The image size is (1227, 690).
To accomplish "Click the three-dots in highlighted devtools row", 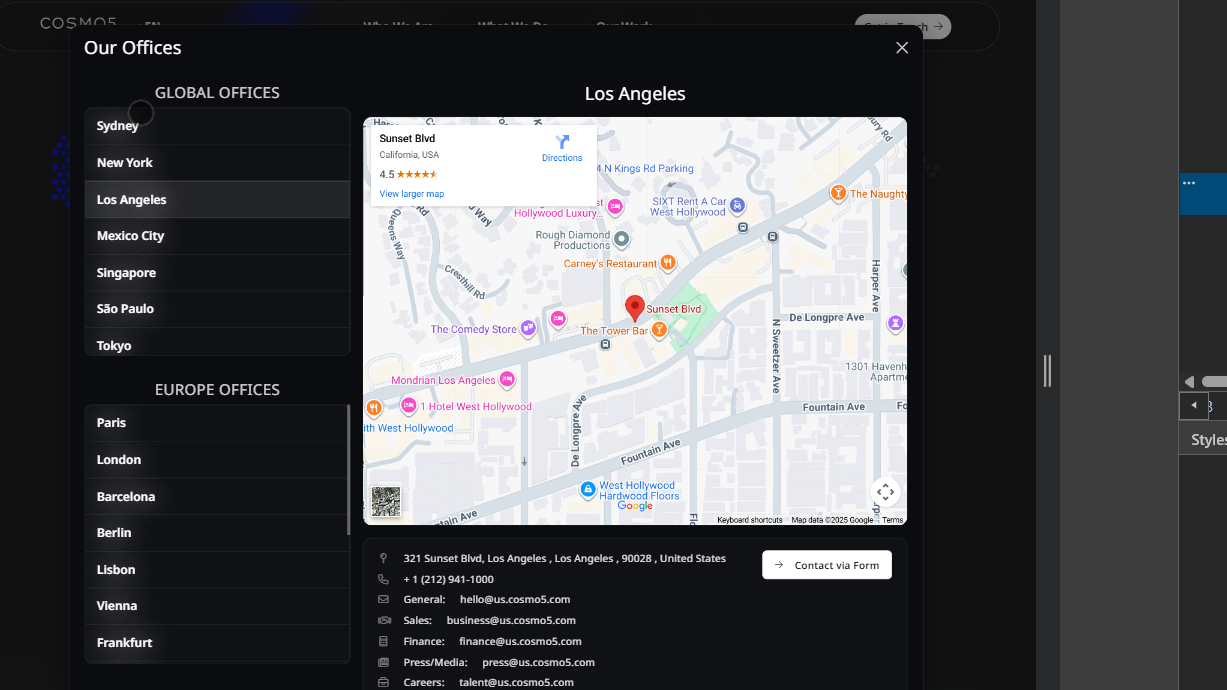I will coord(1189,183).
